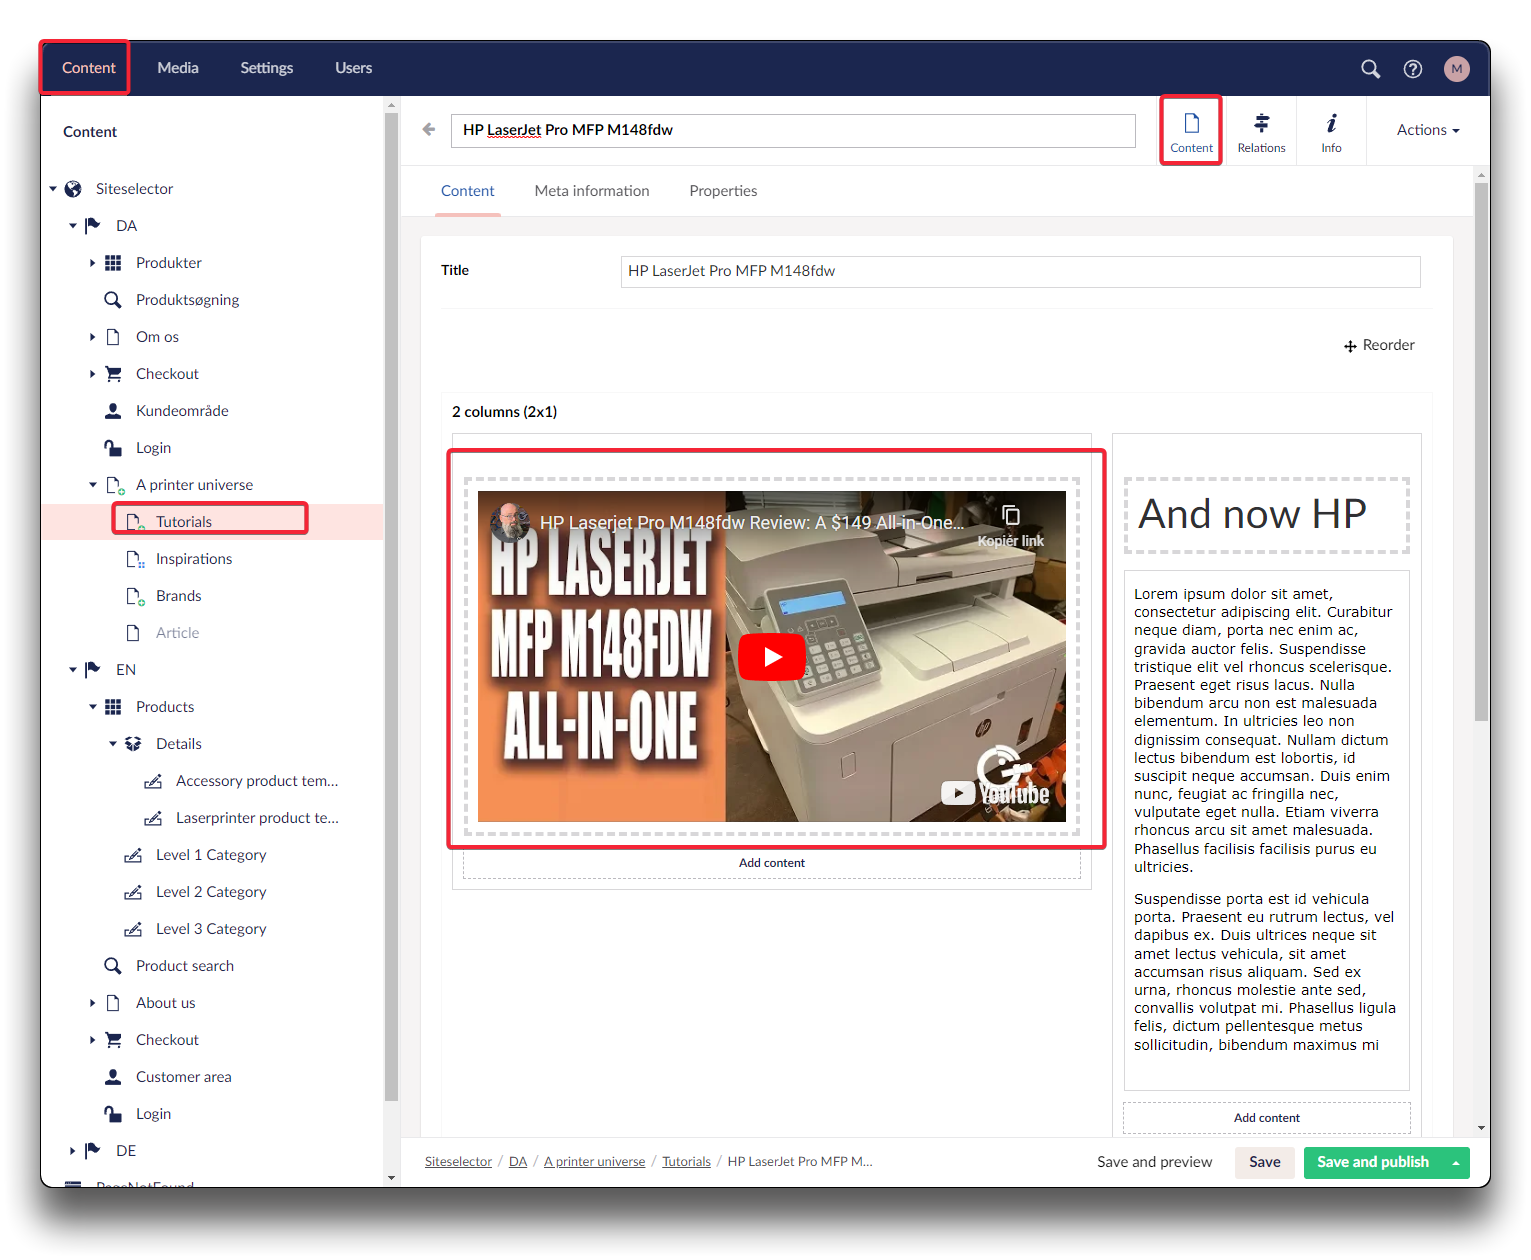Expand the DE language node
1531x1260 pixels.
[72, 1151]
